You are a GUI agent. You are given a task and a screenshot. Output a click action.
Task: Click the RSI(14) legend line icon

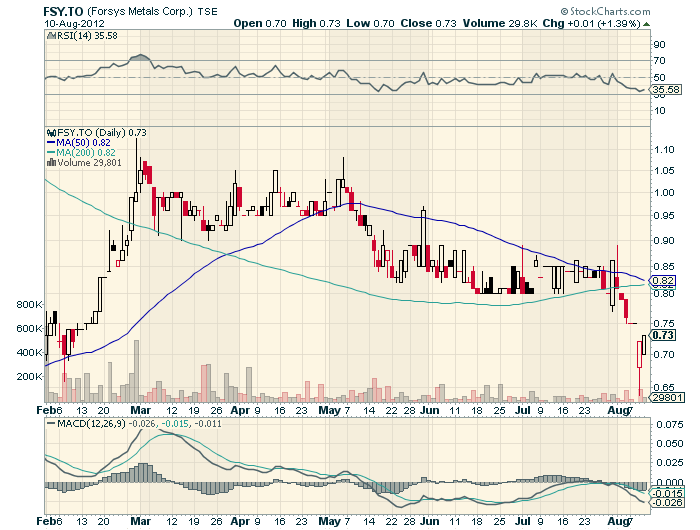point(50,36)
